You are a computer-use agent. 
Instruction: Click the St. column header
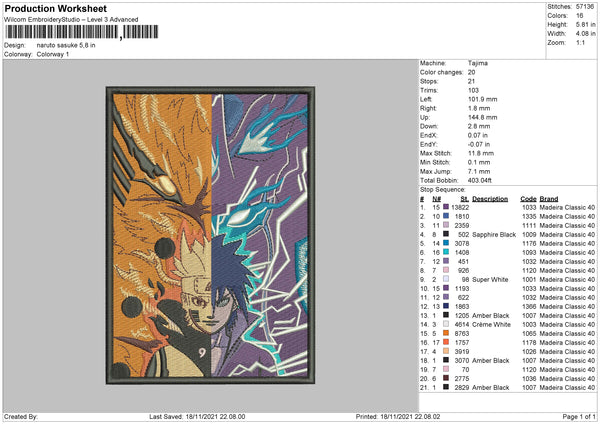coord(465,199)
